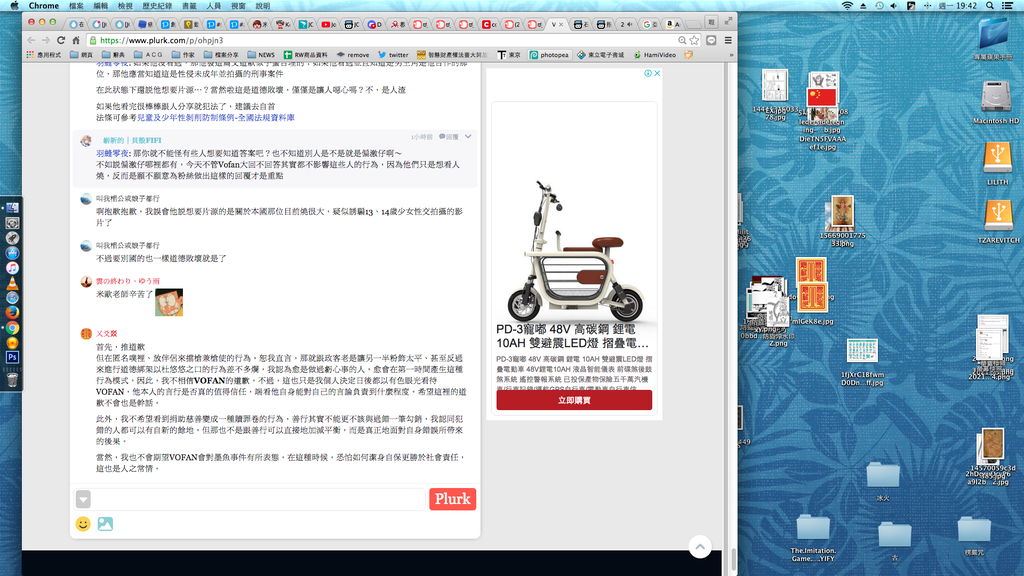Click the back-to-top round button
Viewport: 1024px width, 576px height.
tap(700, 547)
